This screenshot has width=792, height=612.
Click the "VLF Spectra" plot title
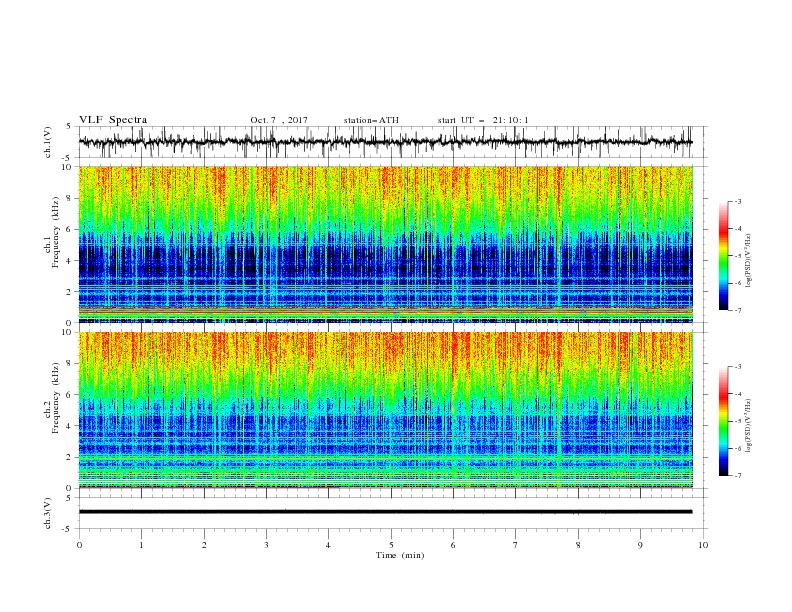pyautogui.click(x=113, y=120)
